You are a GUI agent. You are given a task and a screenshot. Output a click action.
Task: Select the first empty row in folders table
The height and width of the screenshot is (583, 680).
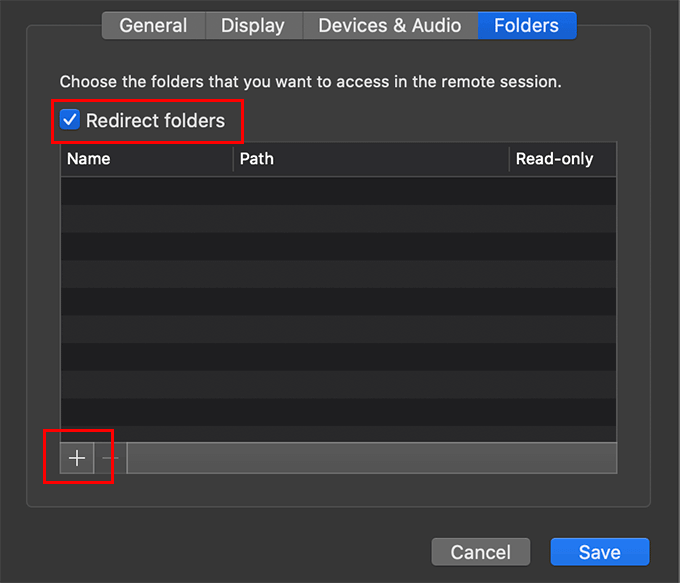click(x=338, y=191)
